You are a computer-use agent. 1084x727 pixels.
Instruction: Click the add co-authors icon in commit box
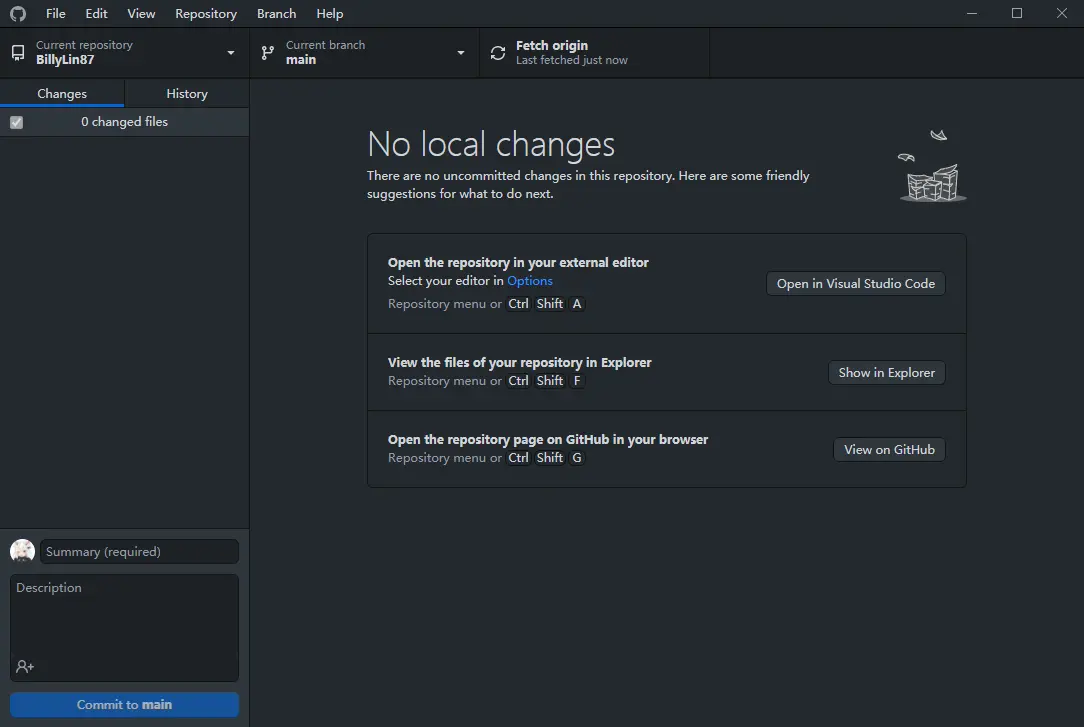(22, 667)
